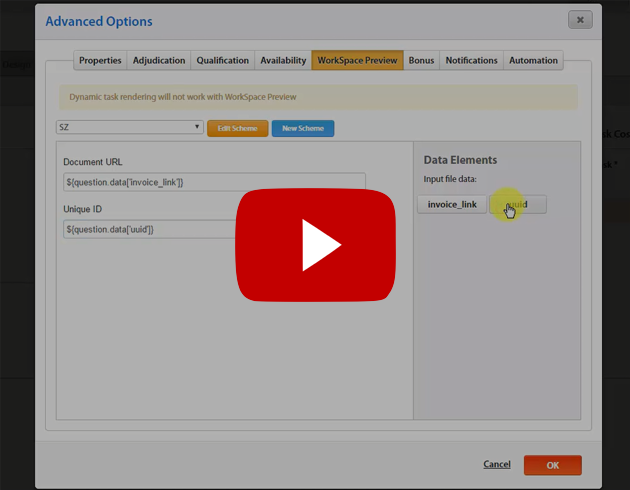Click the Advanced Options title
This screenshot has width=630, height=490.
pos(99,21)
